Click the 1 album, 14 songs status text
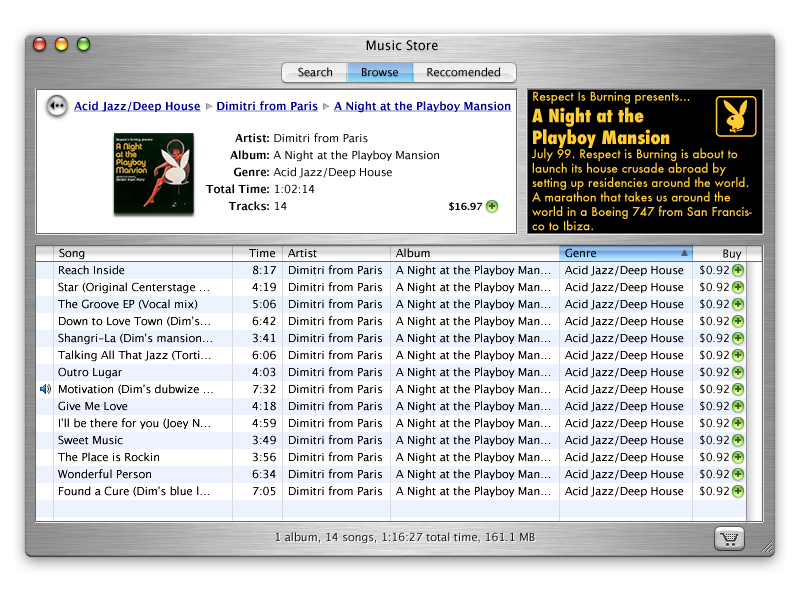 click(x=405, y=537)
